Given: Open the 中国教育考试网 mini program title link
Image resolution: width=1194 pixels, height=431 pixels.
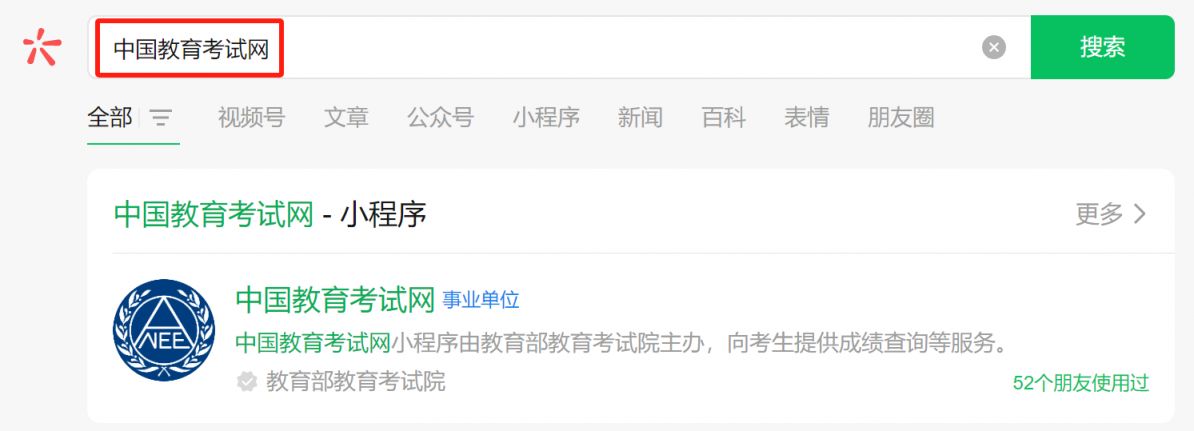Looking at the screenshot, I should tap(335, 300).
